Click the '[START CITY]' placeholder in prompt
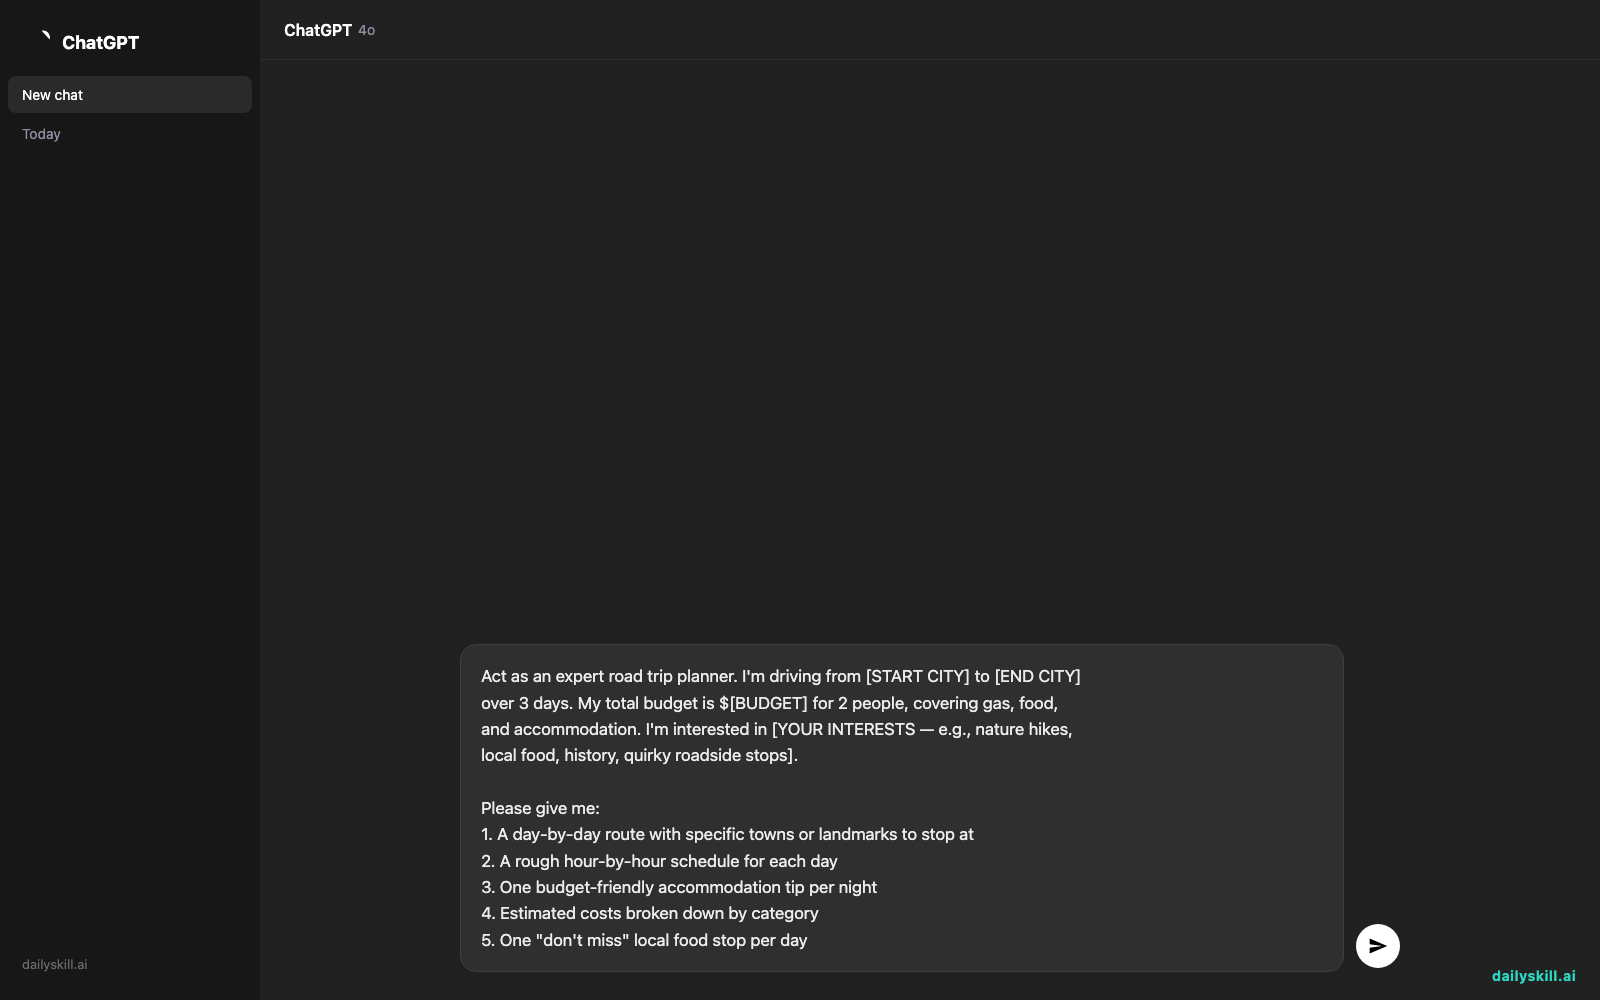The width and height of the screenshot is (1600, 1000). [x=917, y=676]
